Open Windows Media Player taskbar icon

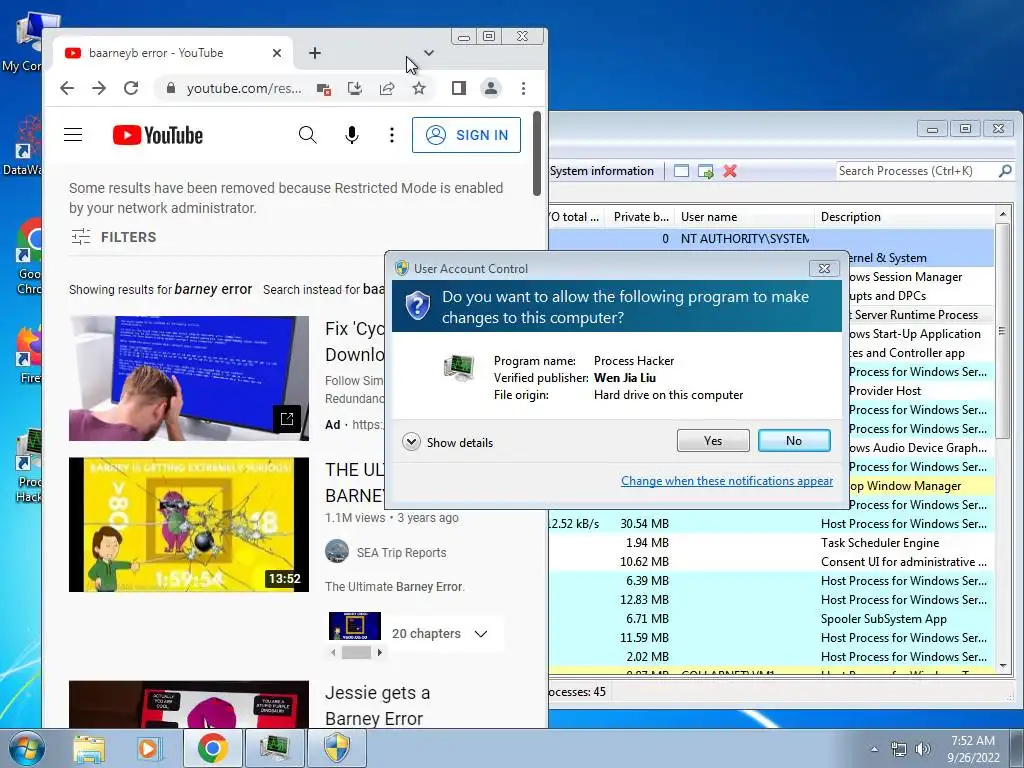click(148, 748)
